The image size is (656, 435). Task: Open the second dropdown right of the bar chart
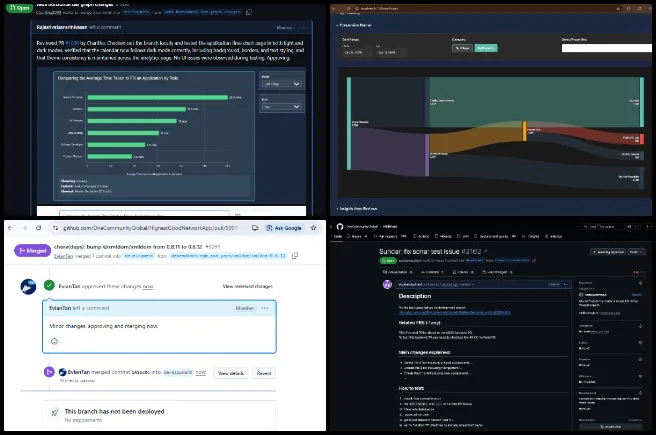pyautogui.click(x=282, y=107)
